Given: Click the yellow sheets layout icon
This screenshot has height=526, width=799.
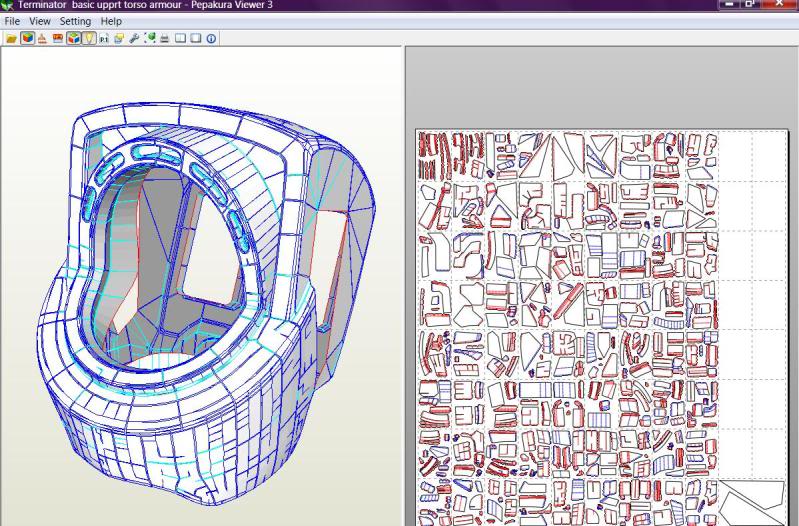Looking at the screenshot, I should click(x=119, y=39).
